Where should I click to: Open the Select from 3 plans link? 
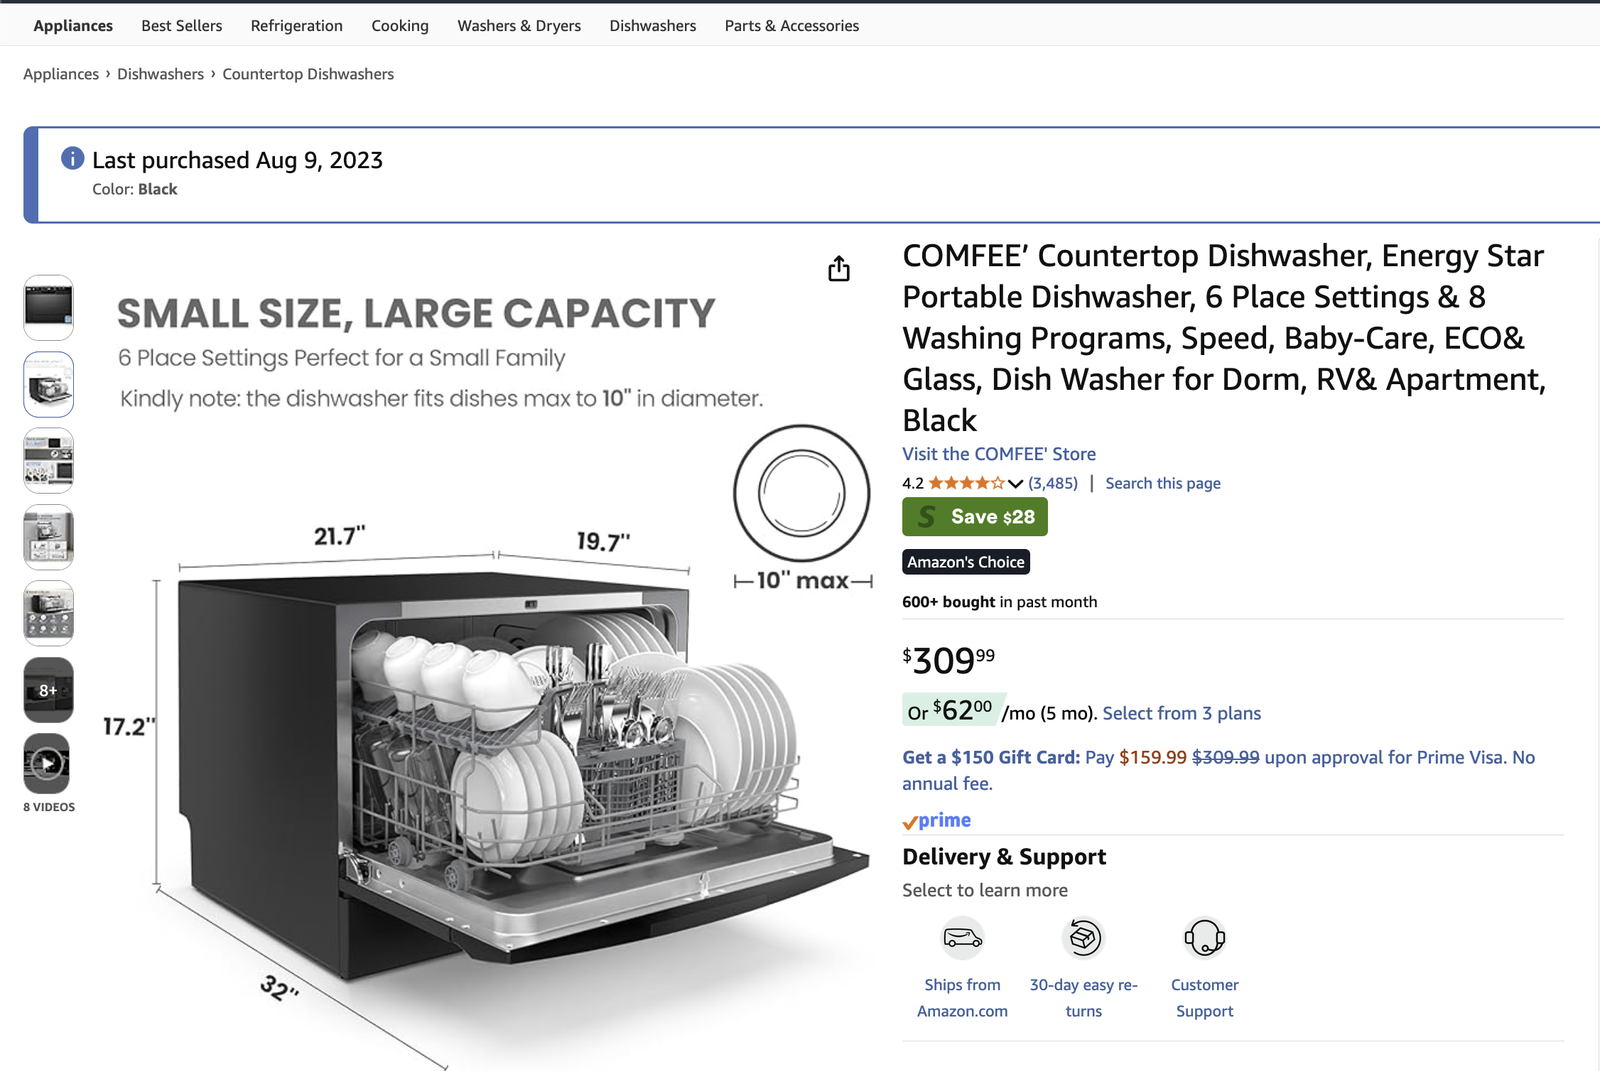[x=1182, y=713]
